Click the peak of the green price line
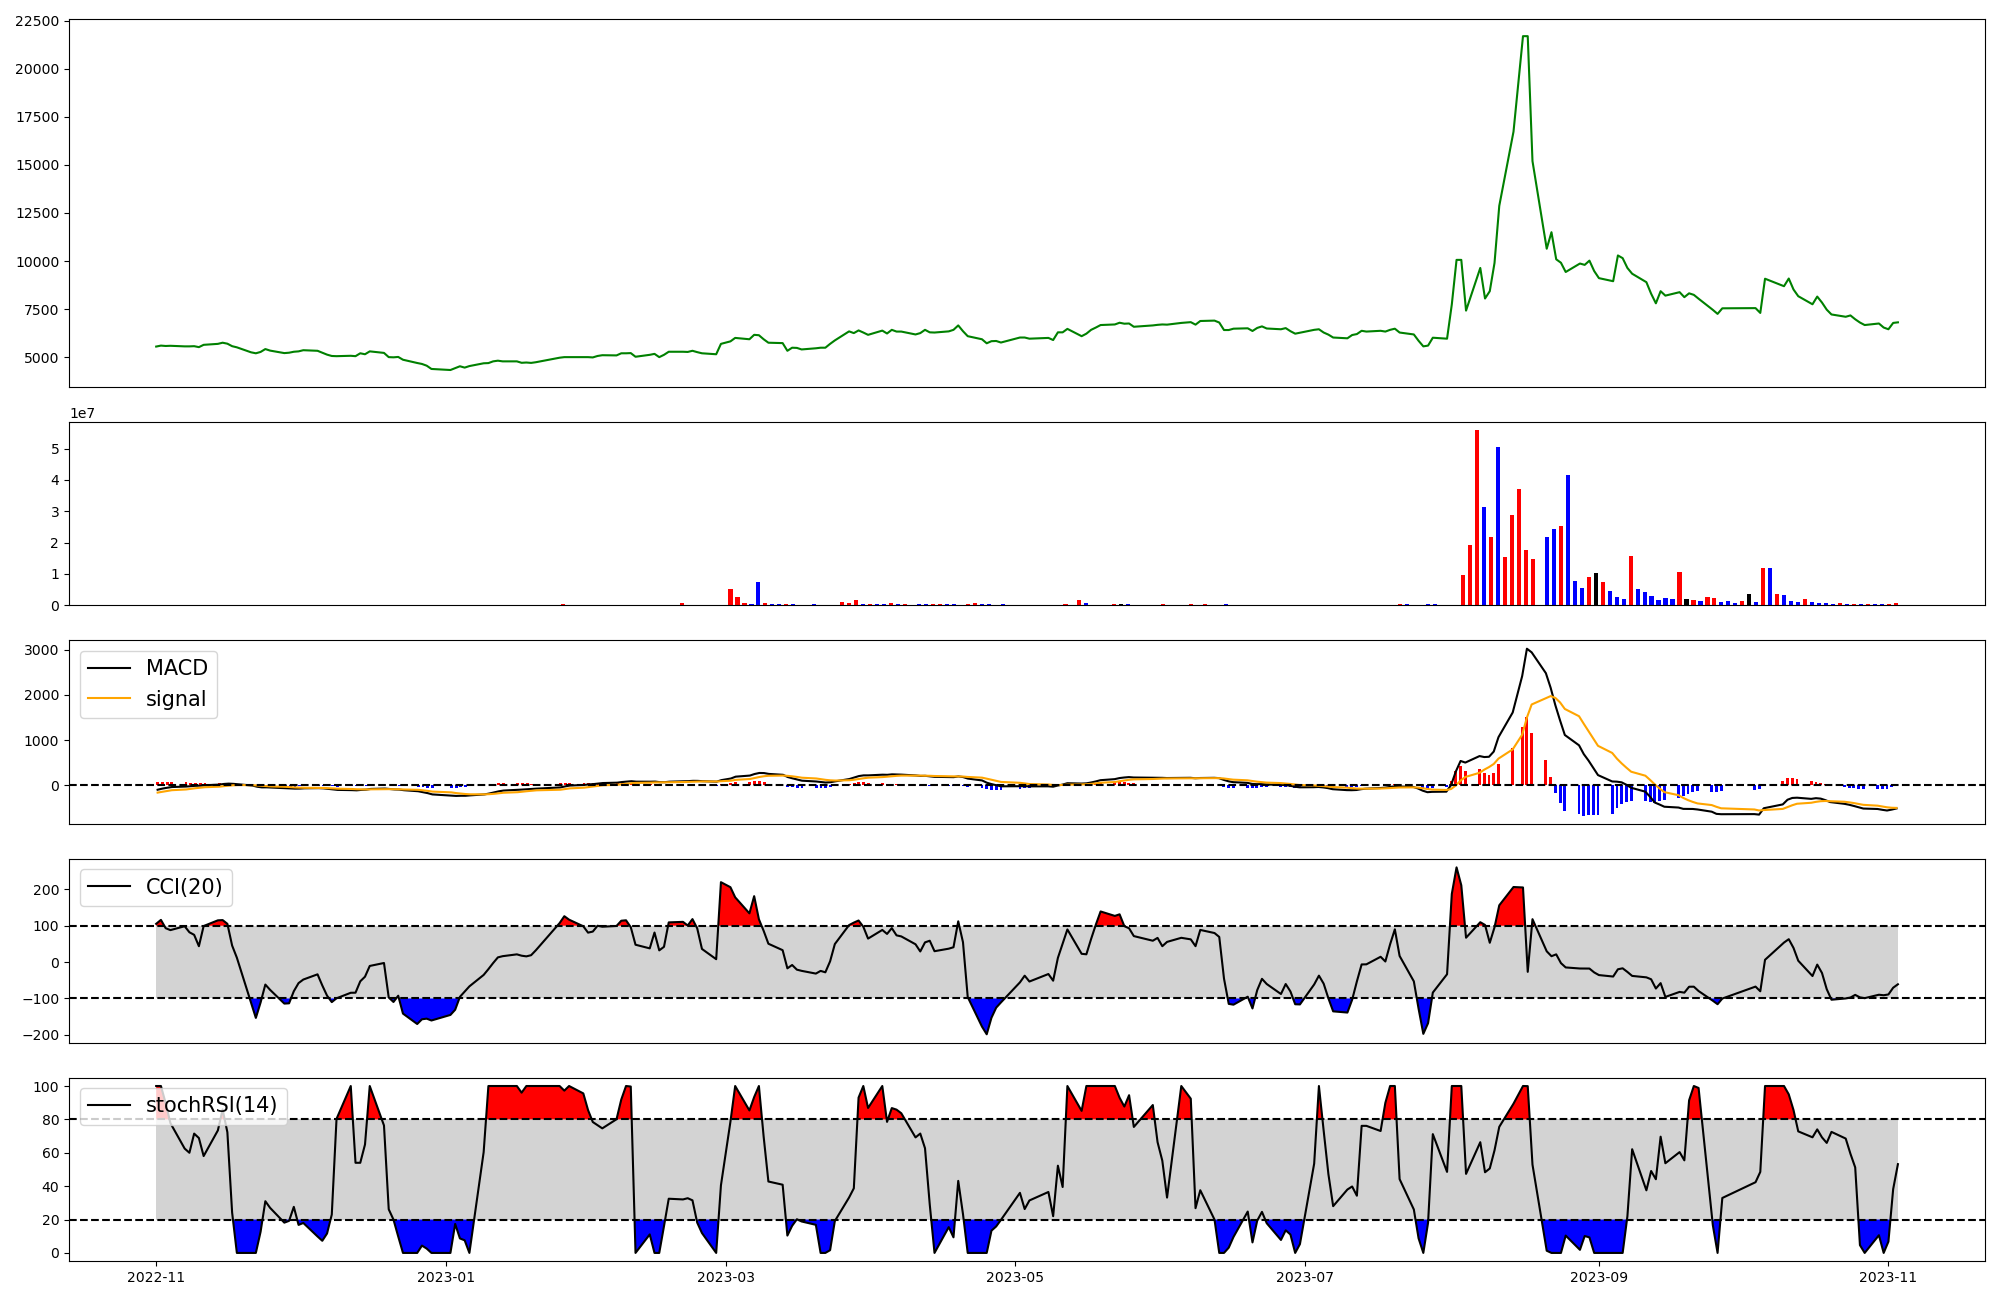2000x1300 pixels. 1525,37
